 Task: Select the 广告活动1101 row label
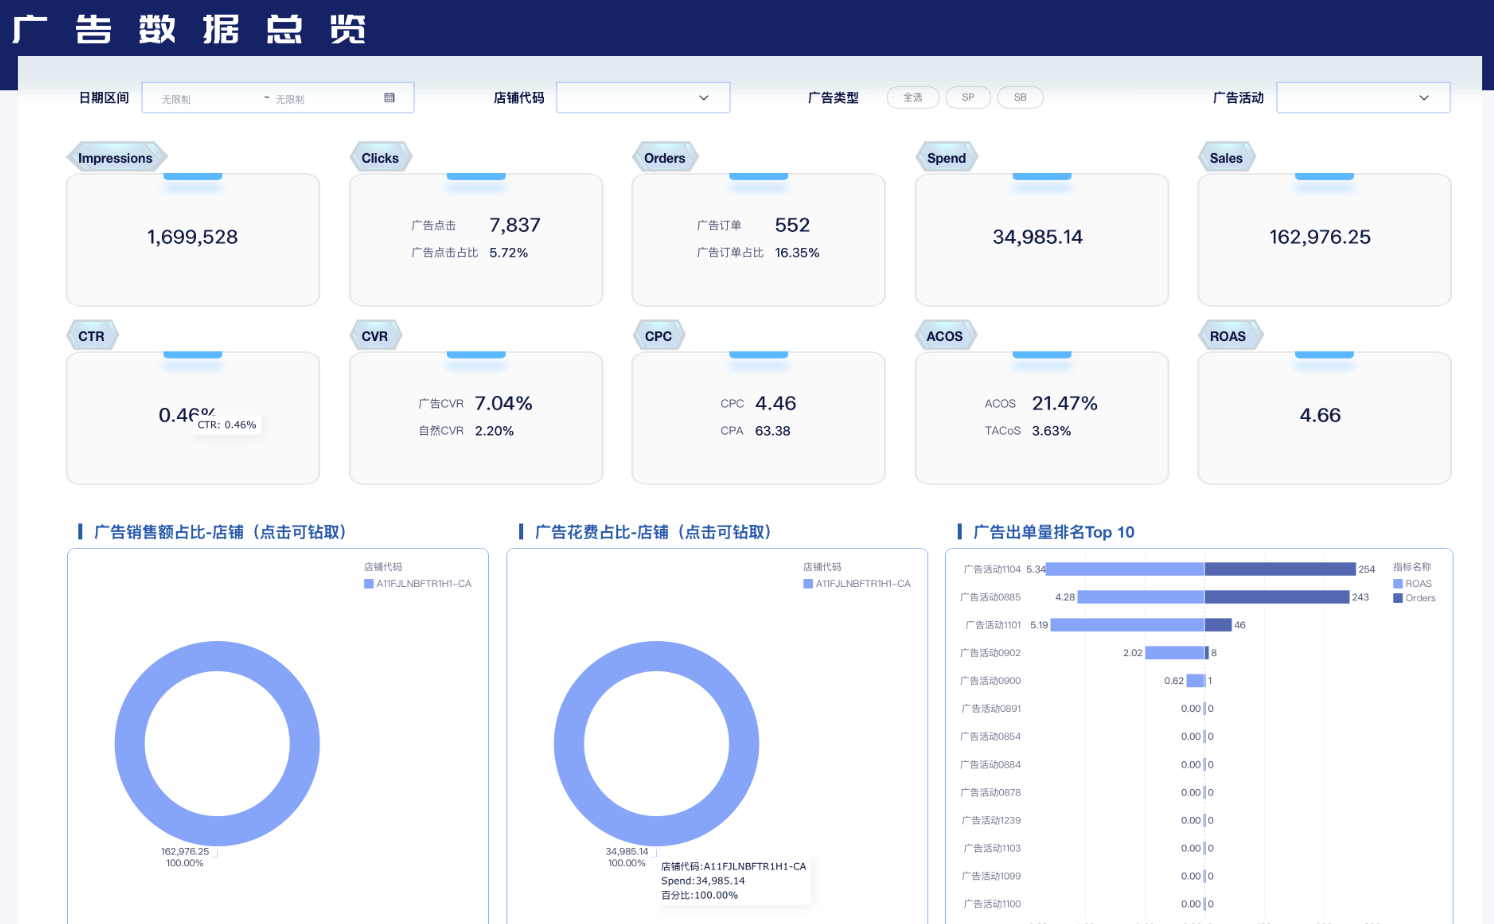(x=992, y=625)
